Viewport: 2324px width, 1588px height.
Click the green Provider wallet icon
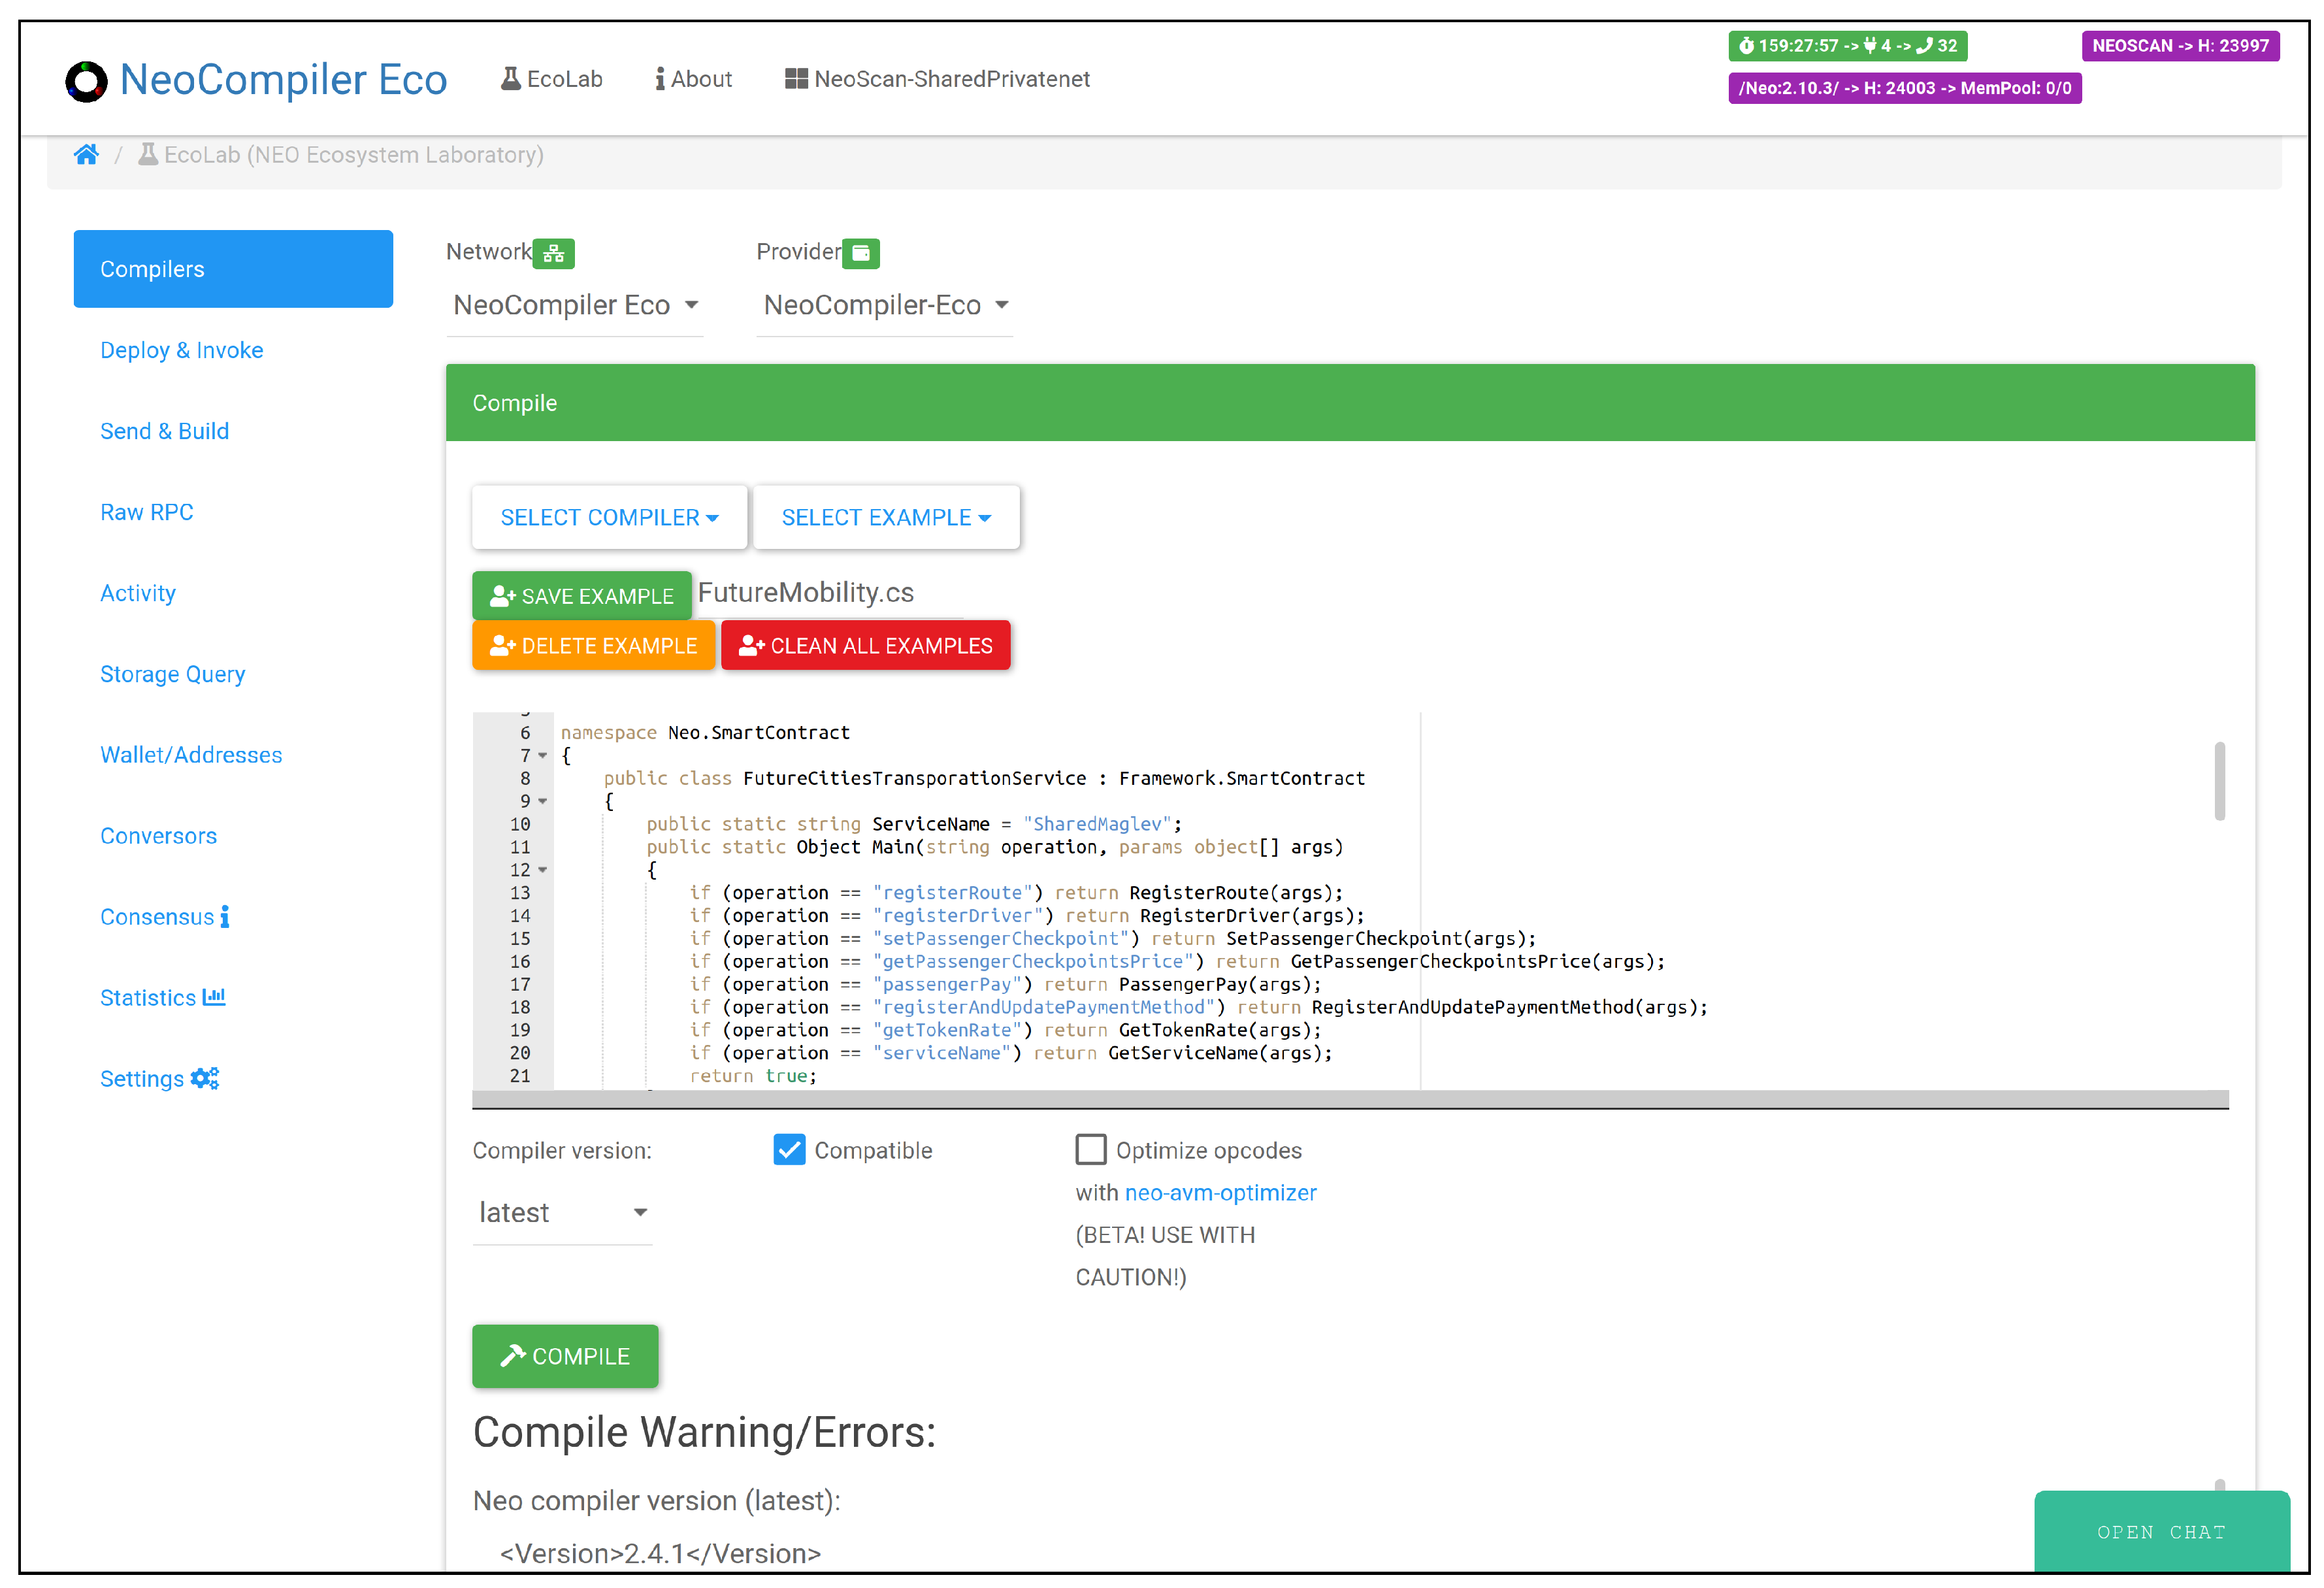[860, 253]
